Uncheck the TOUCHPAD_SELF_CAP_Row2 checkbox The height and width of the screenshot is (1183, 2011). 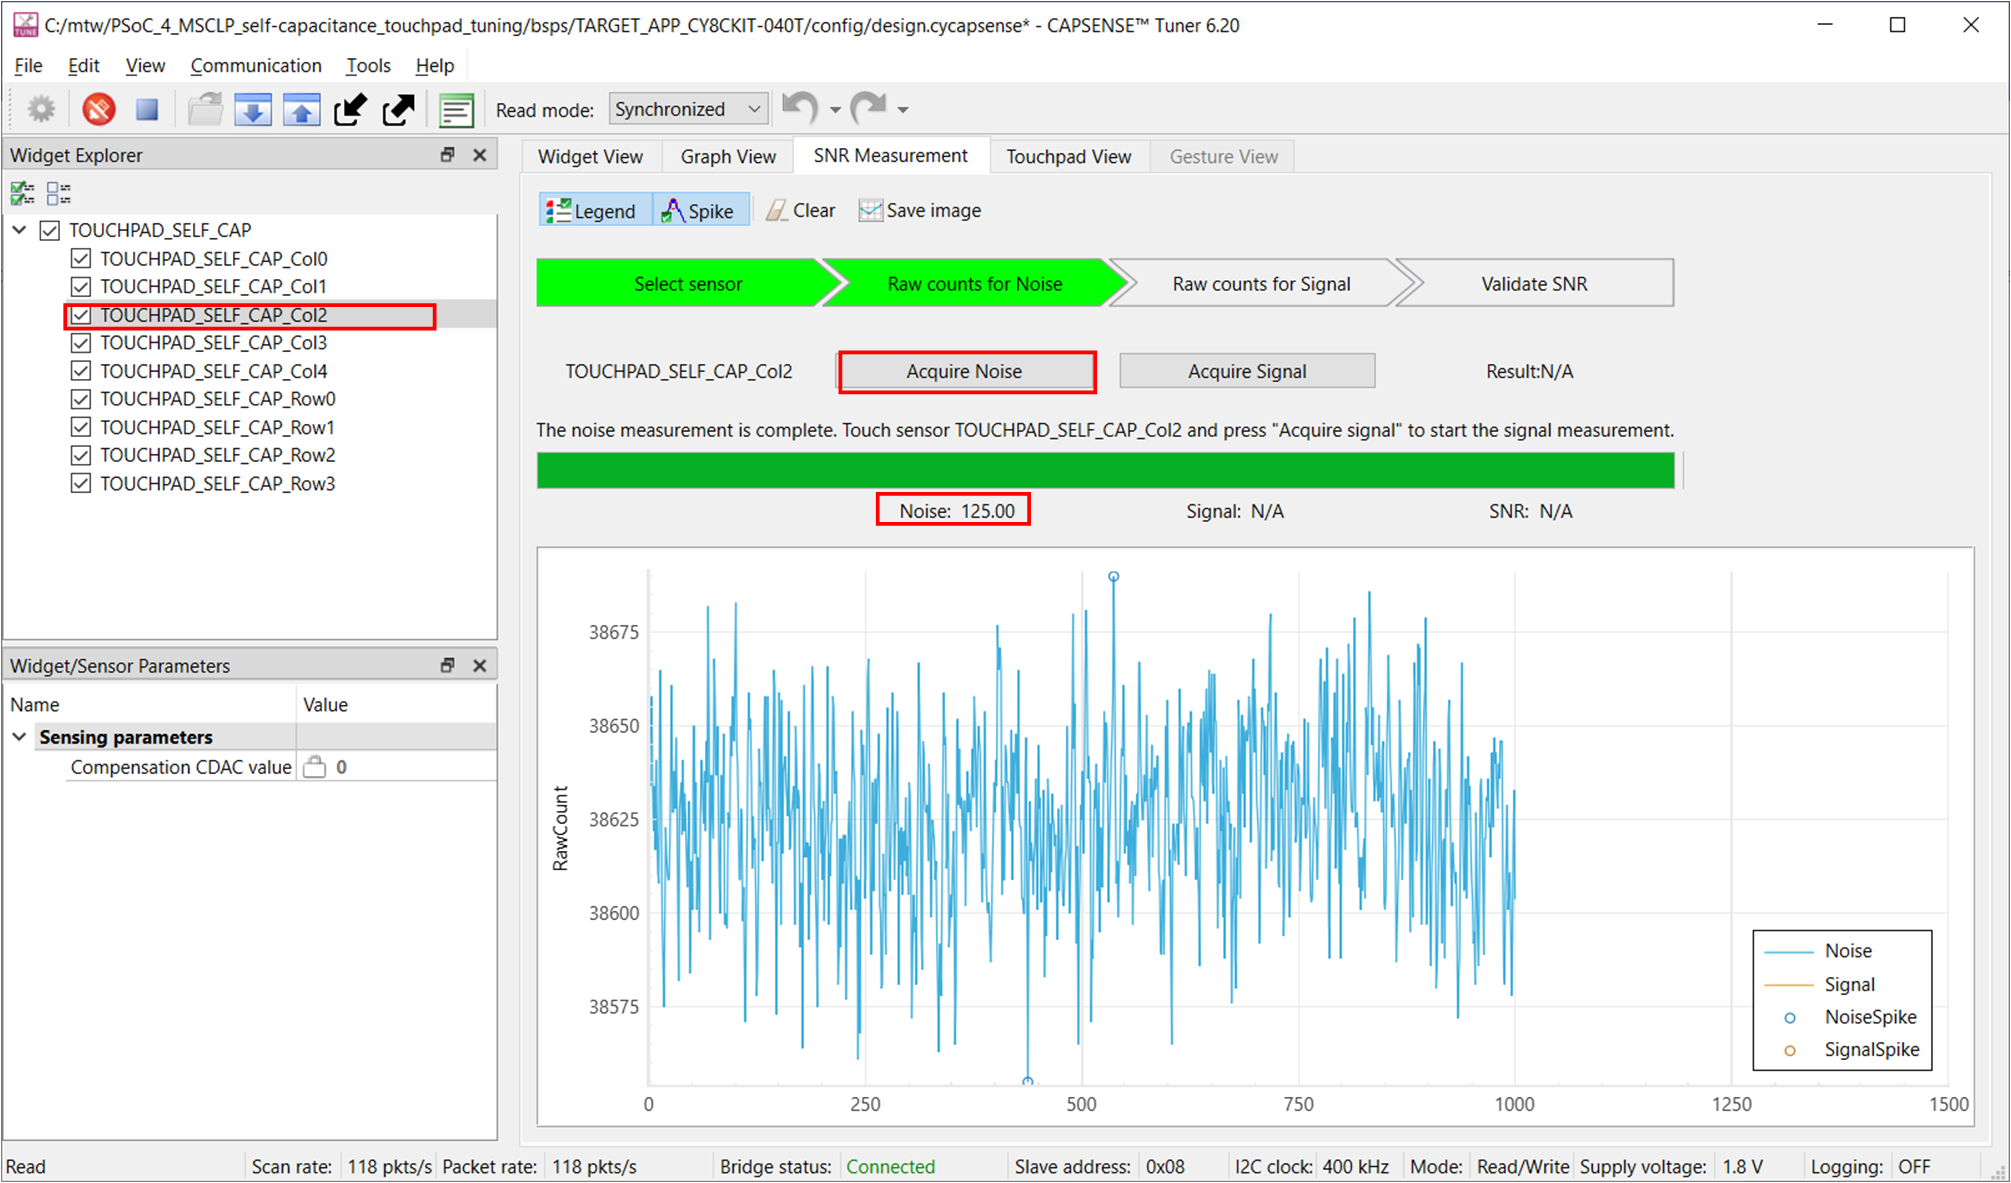tap(81, 455)
